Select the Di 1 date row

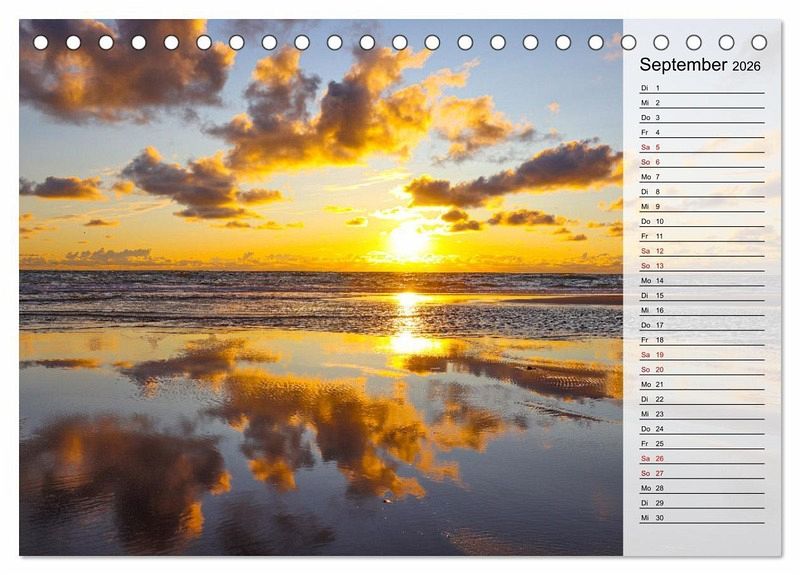[701, 88]
